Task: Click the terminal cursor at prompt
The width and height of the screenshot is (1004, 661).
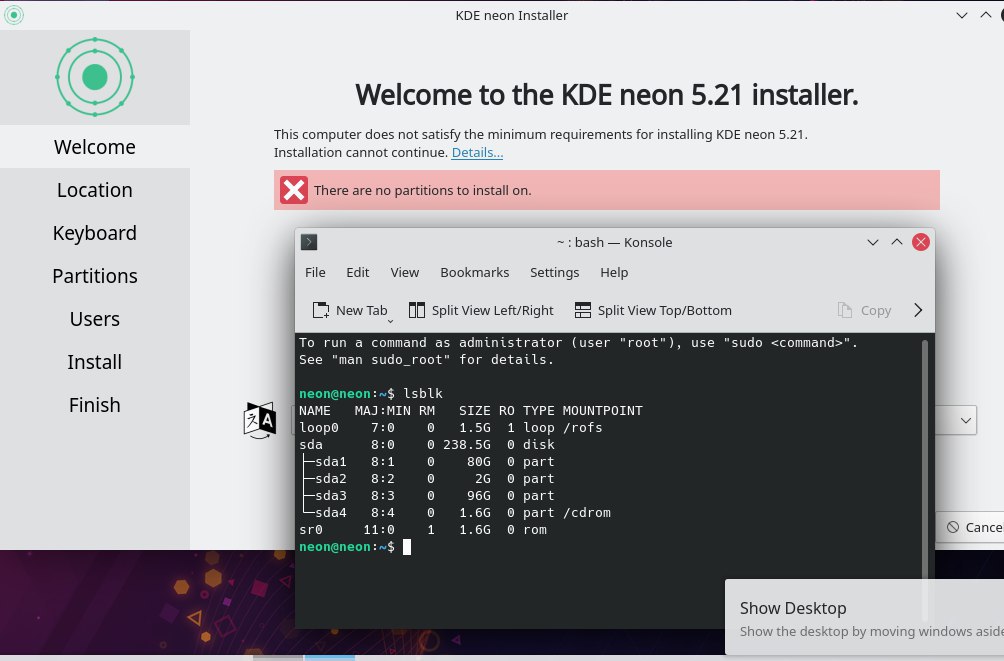Action: 407,546
